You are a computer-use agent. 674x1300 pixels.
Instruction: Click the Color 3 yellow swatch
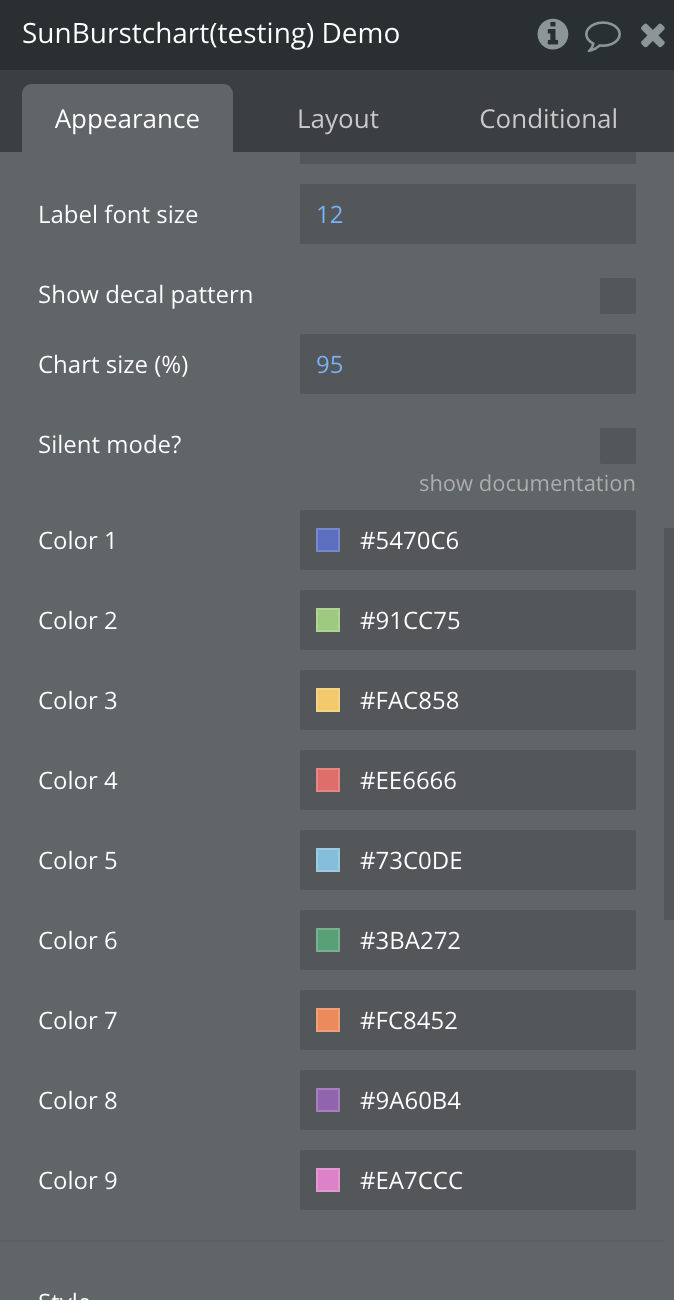pos(328,701)
